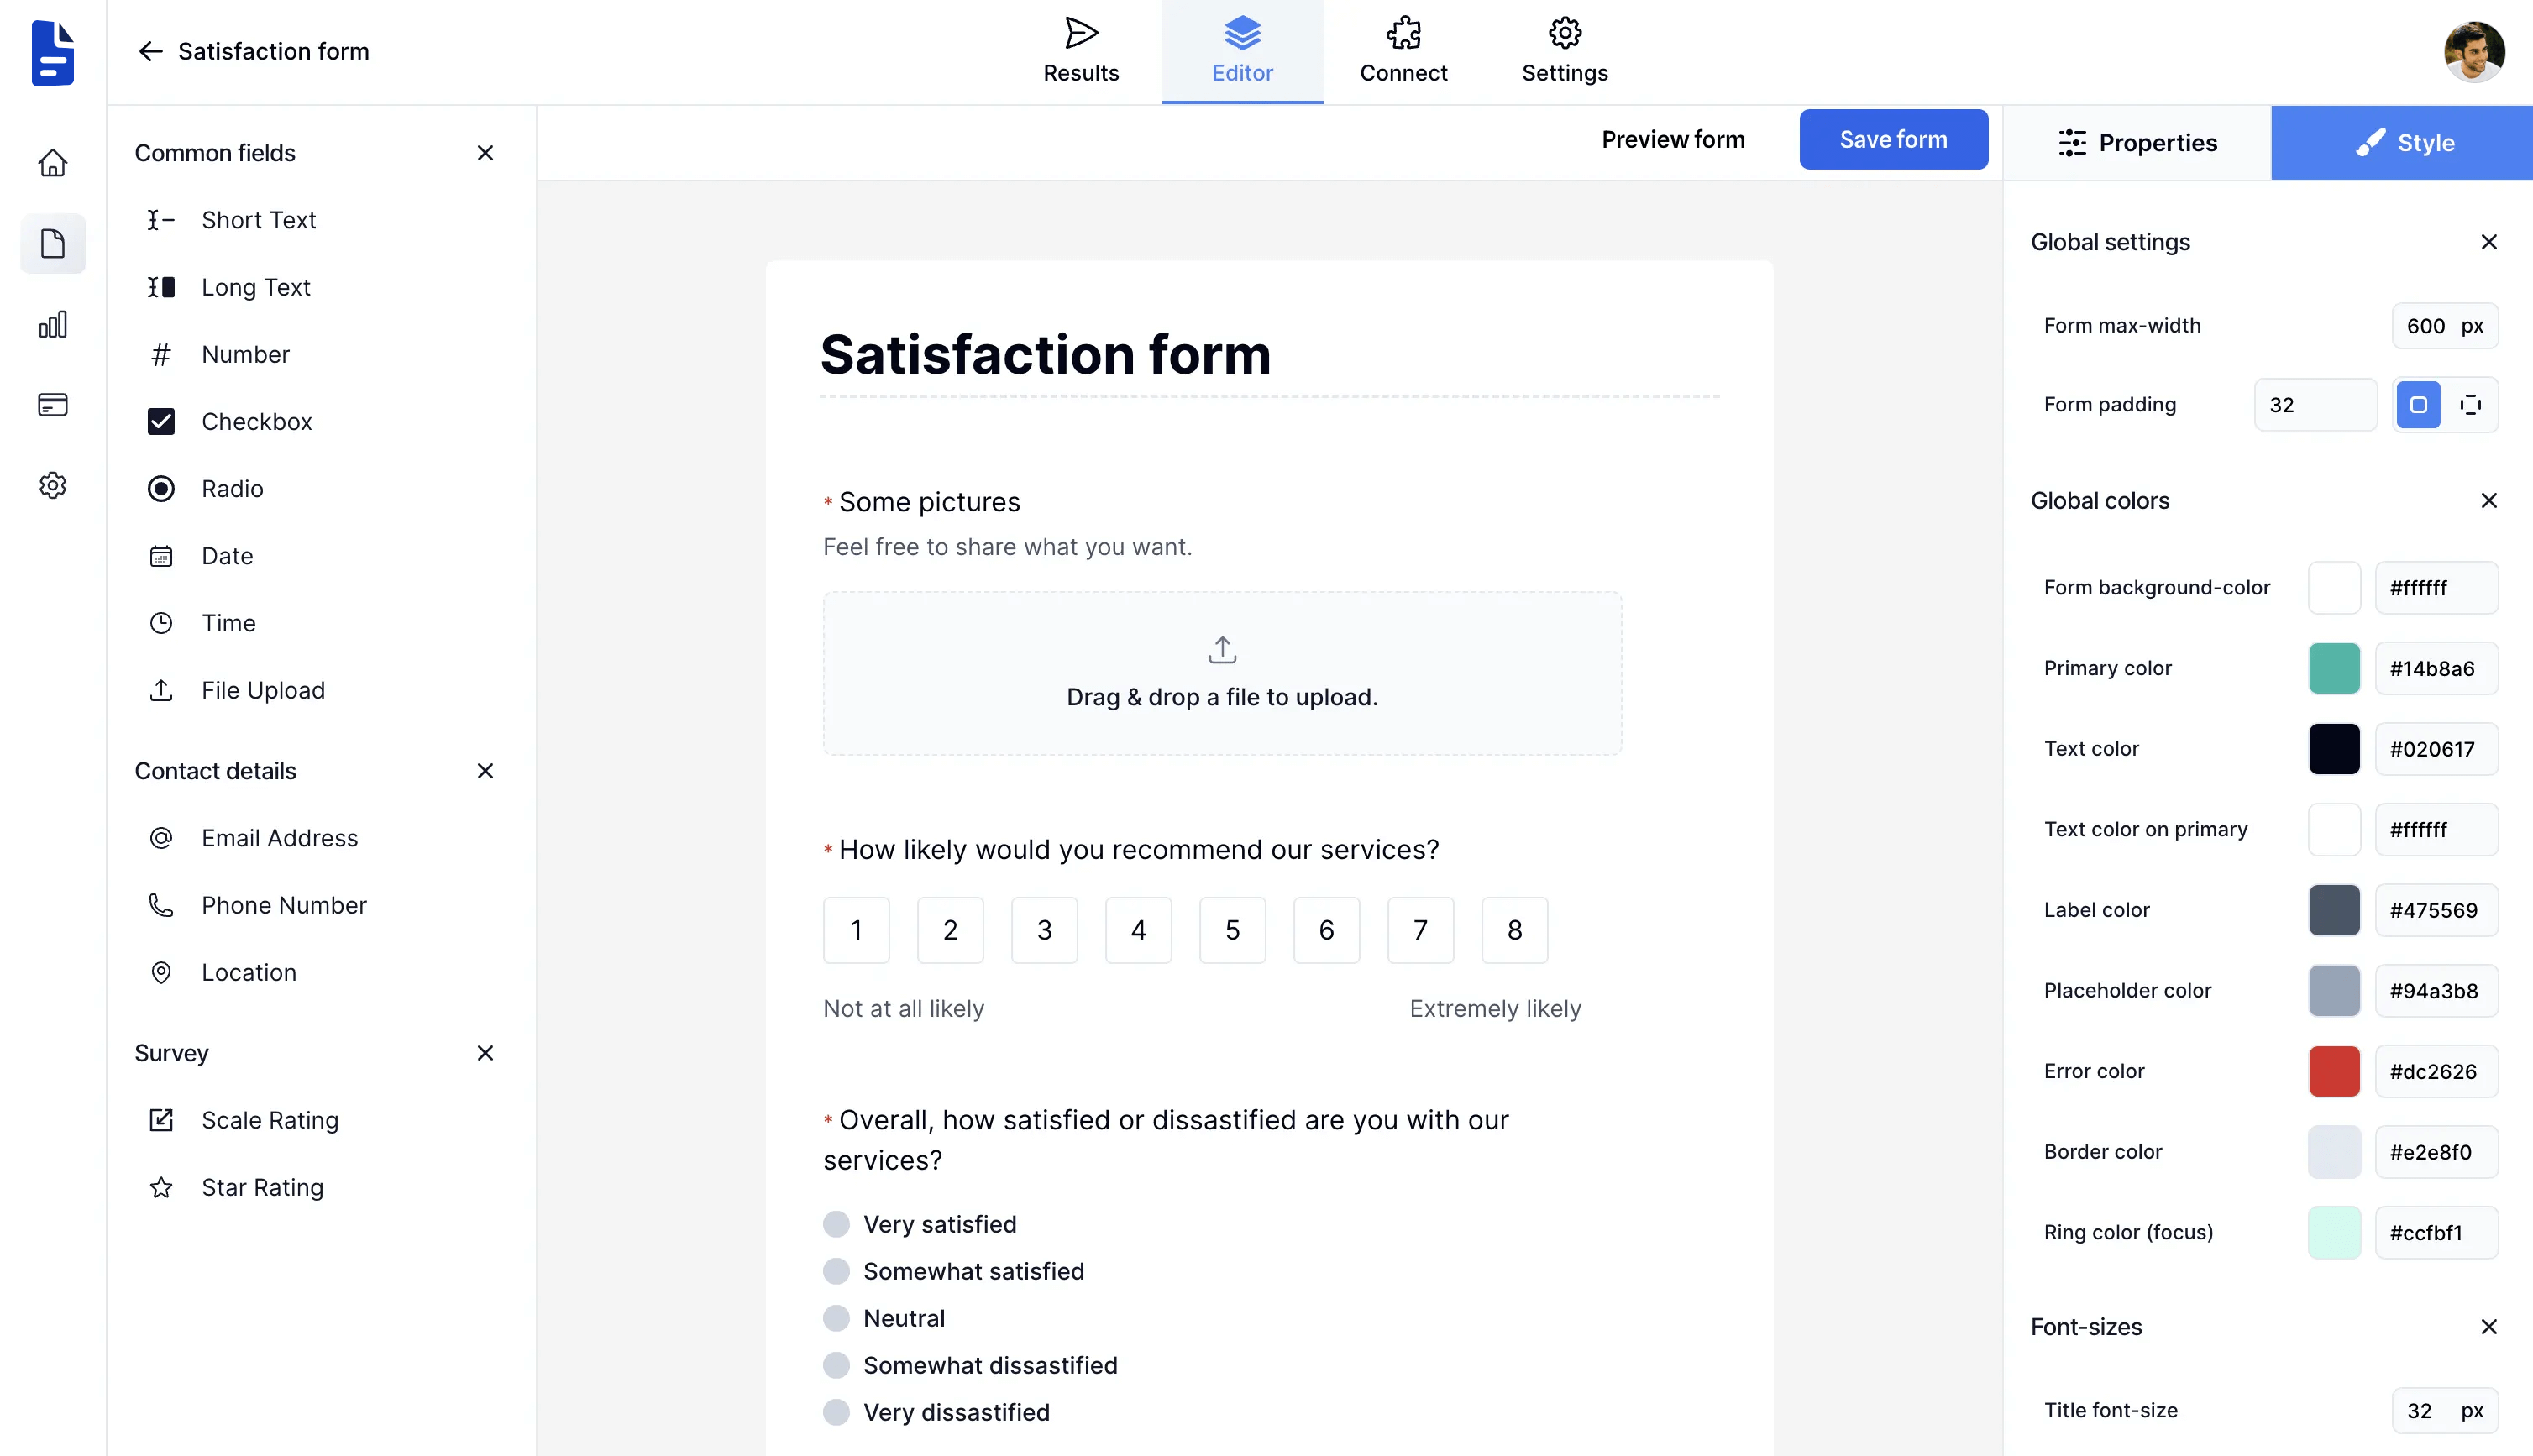Click Preview form button
Image resolution: width=2533 pixels, height=1456 pixels.
[x=1674, y=141]
